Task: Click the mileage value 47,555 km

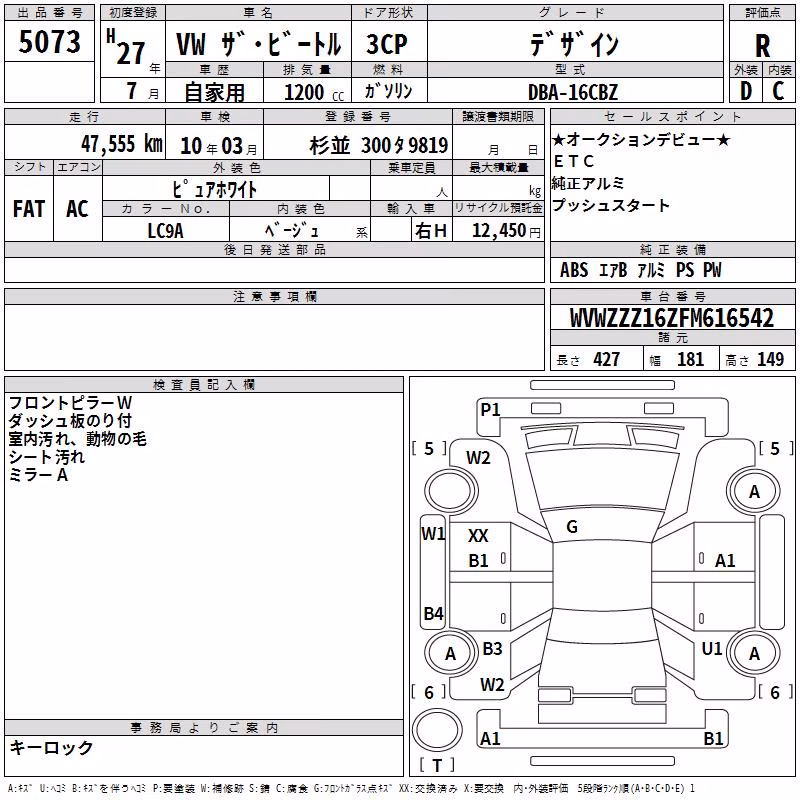Action: point(122,144)
